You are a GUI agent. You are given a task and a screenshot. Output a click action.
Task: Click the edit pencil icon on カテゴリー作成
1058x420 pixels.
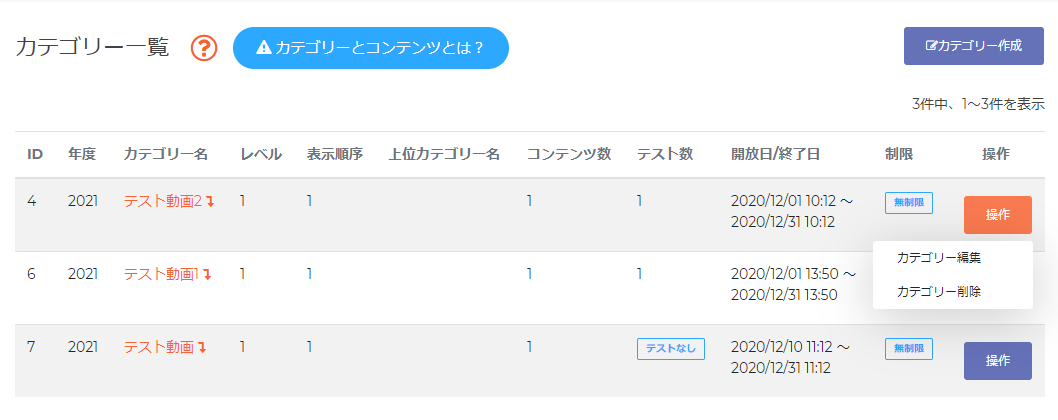[x=931, y=46]
